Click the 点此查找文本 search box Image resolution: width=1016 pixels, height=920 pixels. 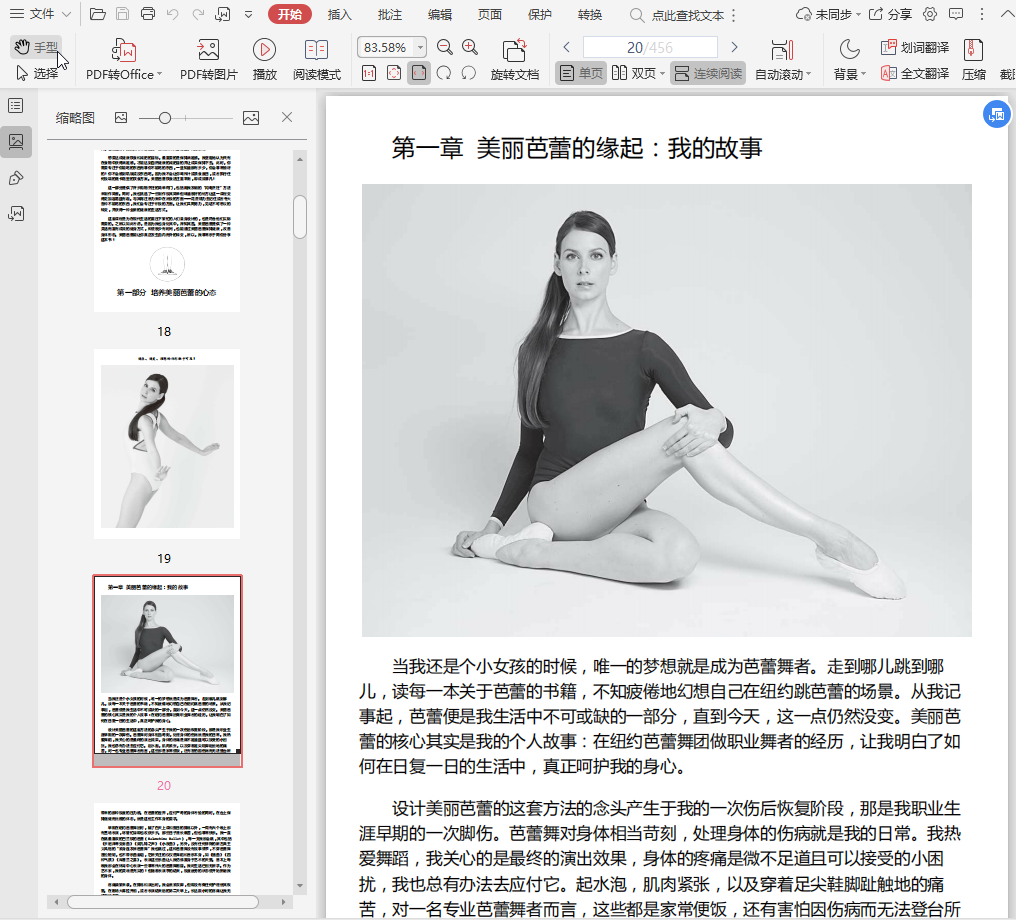pyautogui.click(x=678, y=15)
